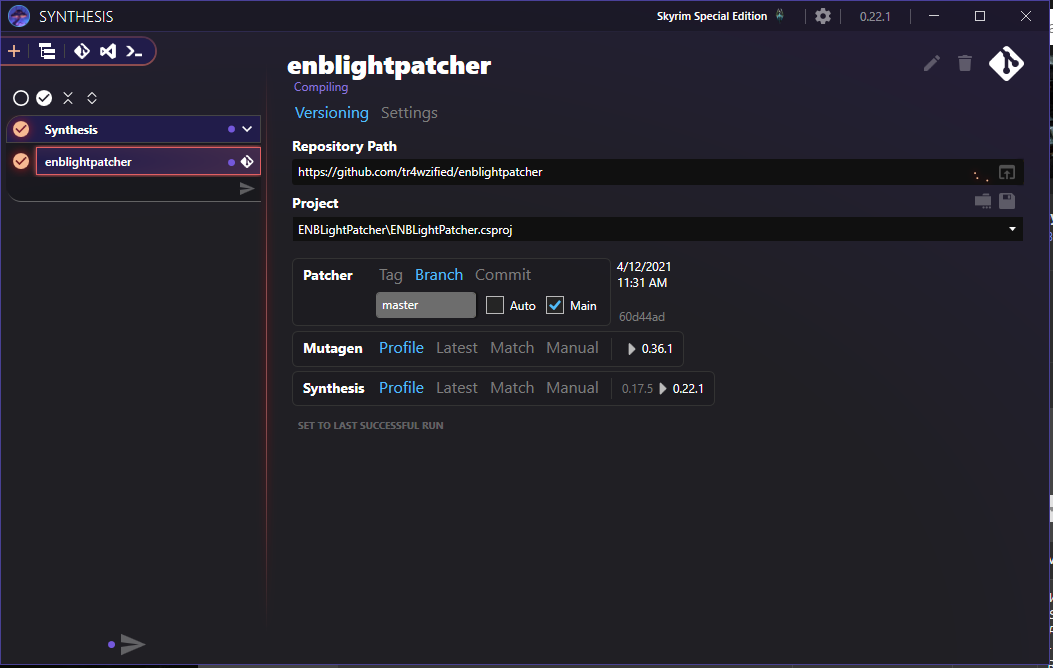Select Latest for Synthesis versioning

click(x=457, y=388)
